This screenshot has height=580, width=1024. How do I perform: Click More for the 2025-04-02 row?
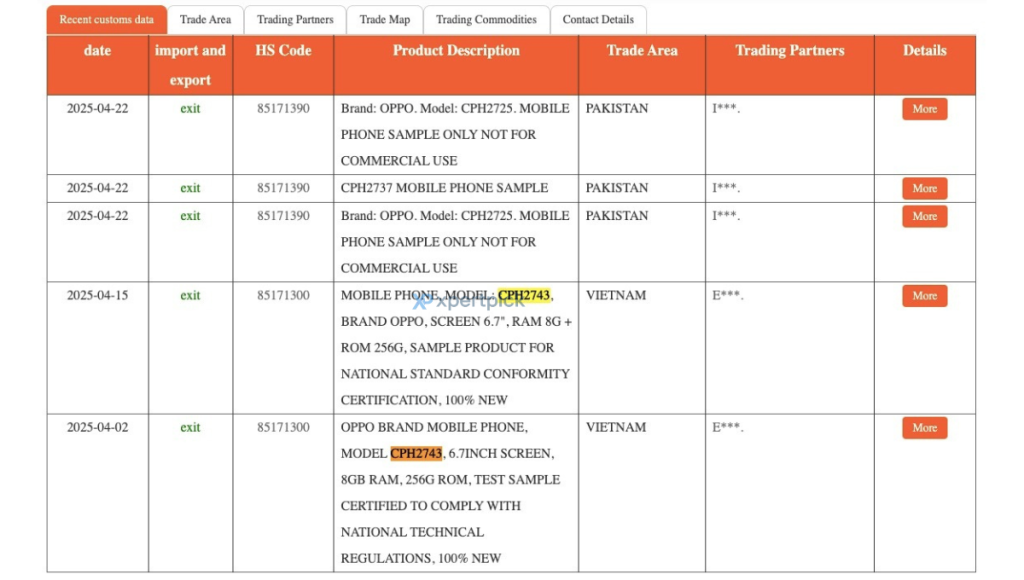924,428
